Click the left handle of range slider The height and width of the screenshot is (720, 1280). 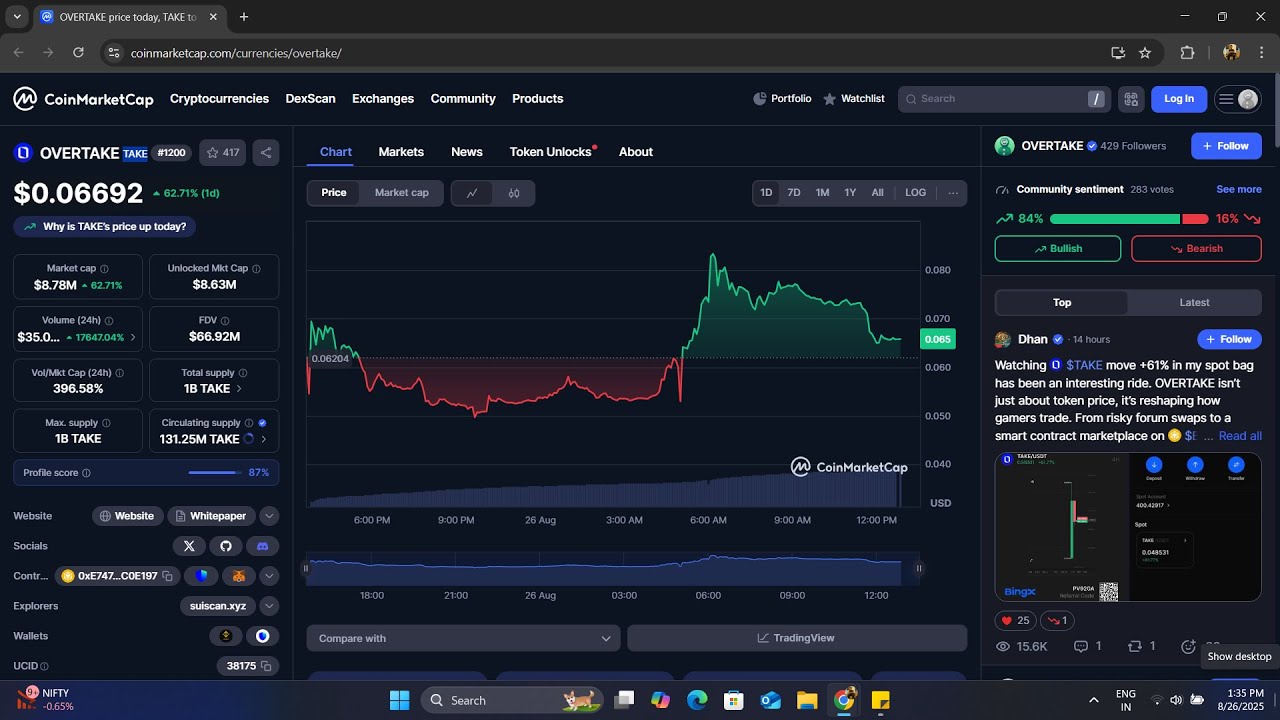pyautogui.click(x=306, y=568)
